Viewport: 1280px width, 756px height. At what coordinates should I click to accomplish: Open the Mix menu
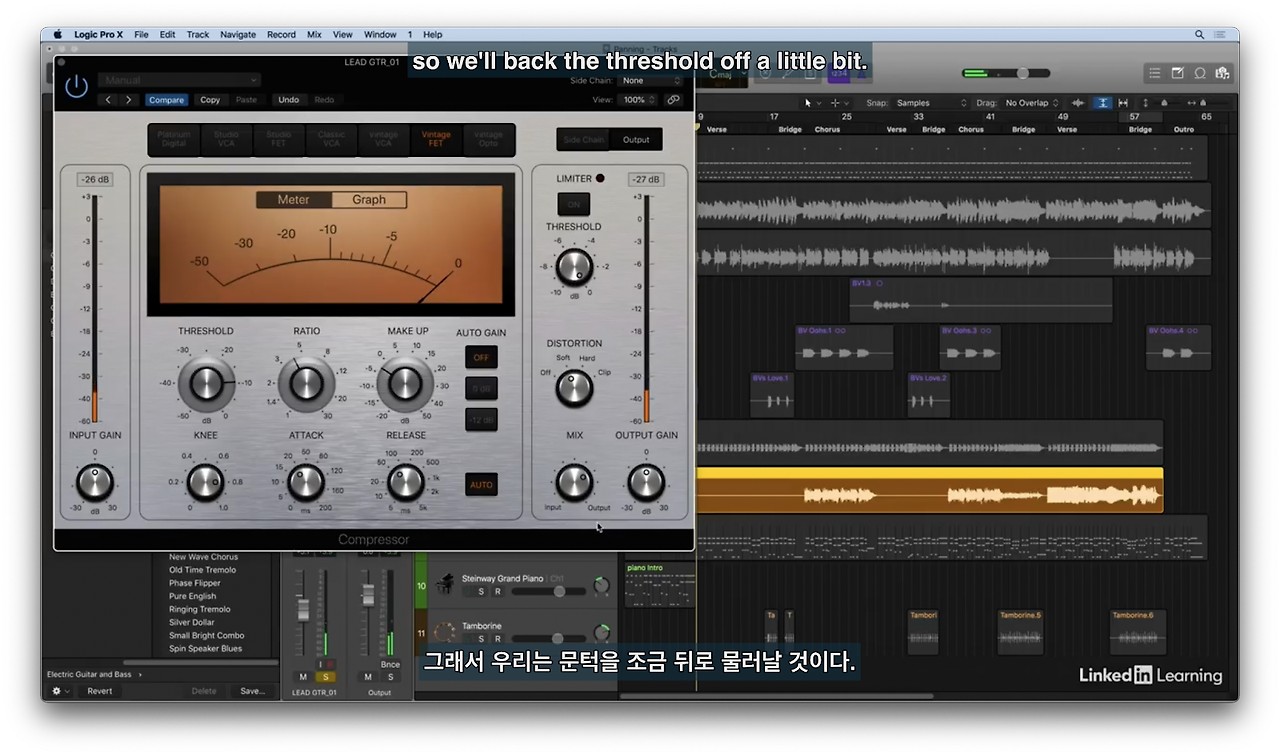pyautogui.click(x=314, y=34)
